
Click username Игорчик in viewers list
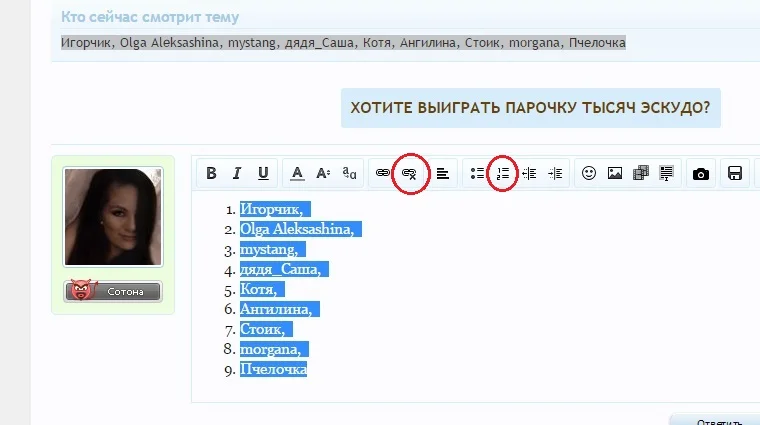(x=86, y=43)
